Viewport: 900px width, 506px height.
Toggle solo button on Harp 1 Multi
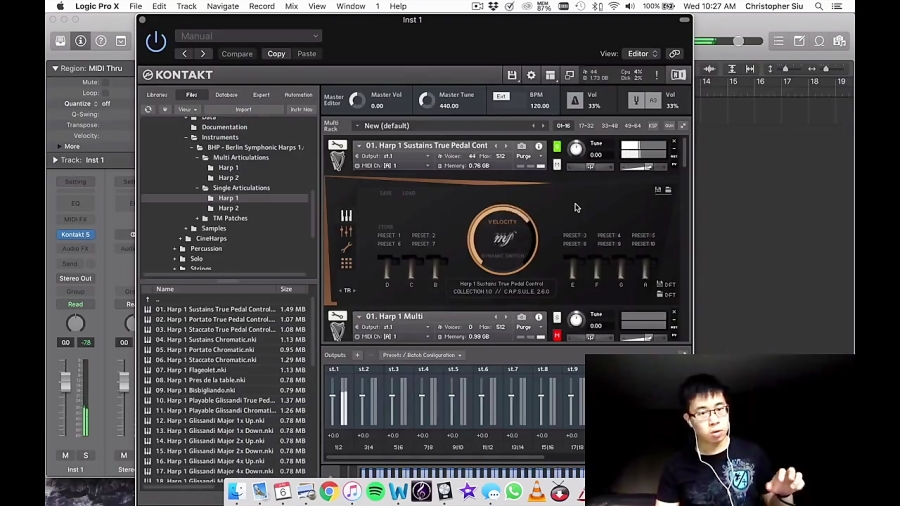click(557, 317)
